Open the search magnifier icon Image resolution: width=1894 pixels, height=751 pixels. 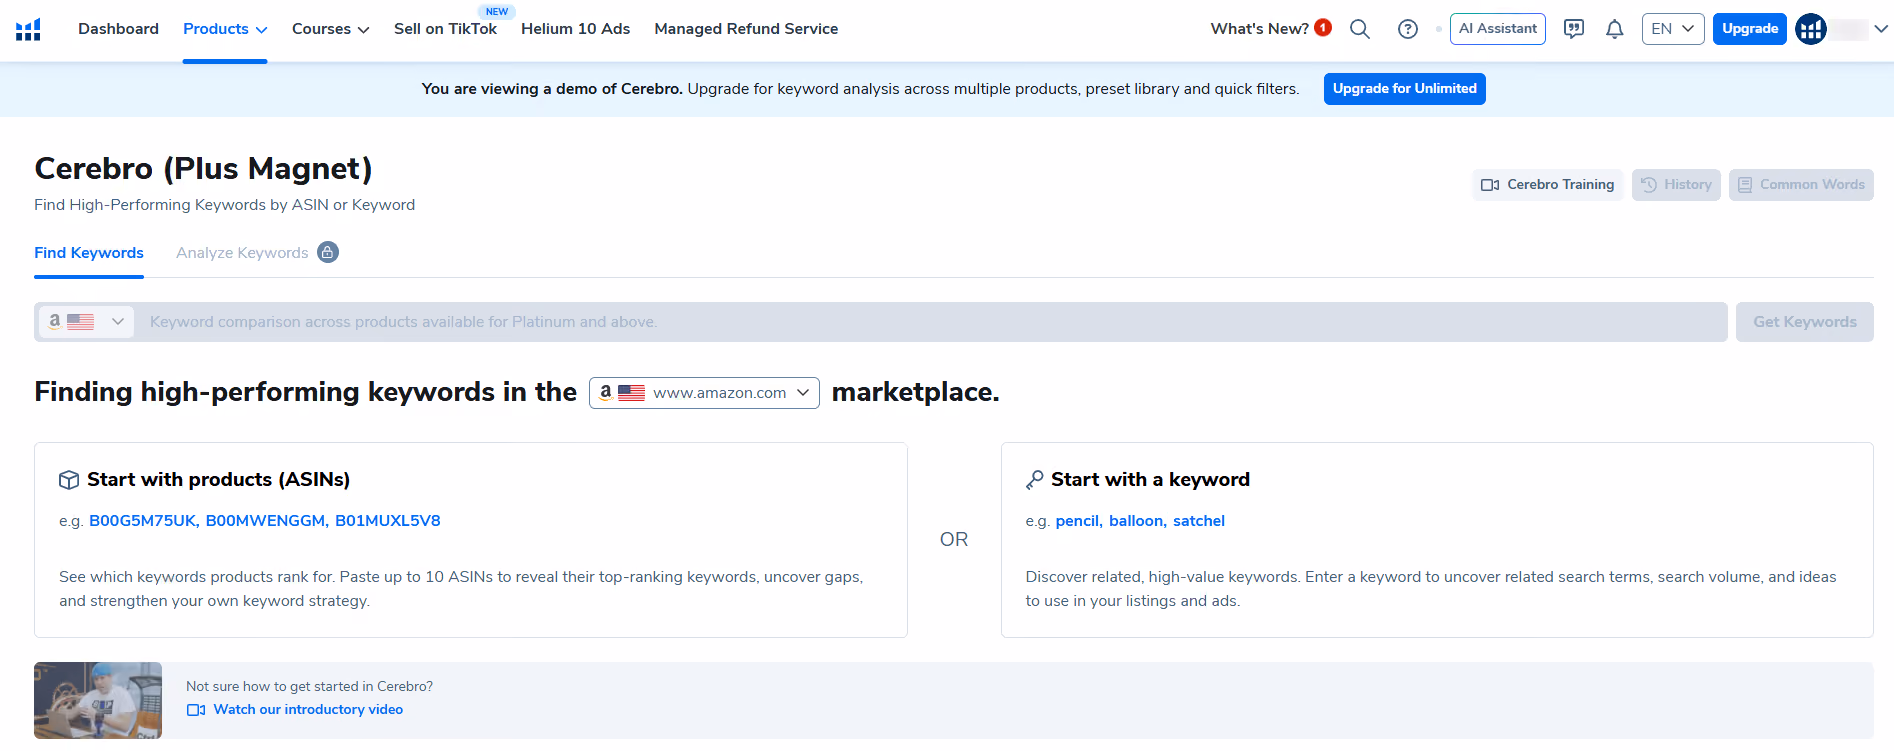[x=1360, y=29]
